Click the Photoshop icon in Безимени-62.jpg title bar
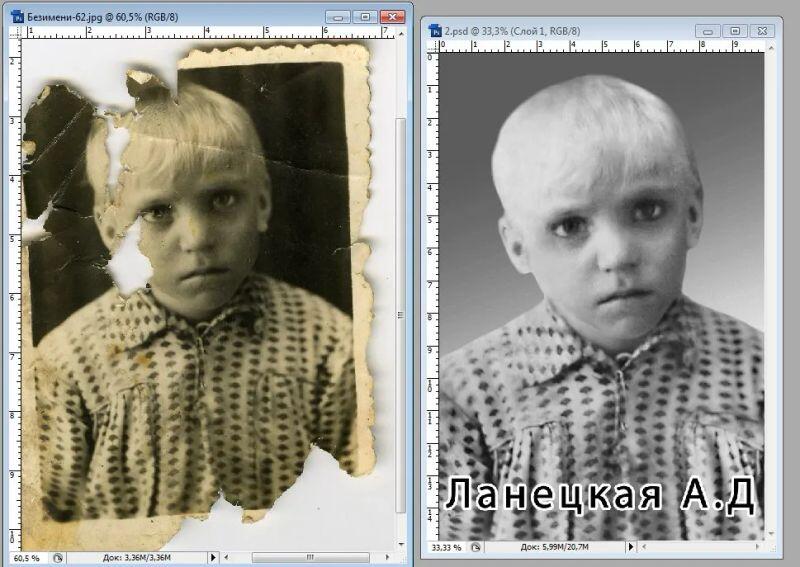This screenshot has height=567, width=800. click(x=16, y=16)
